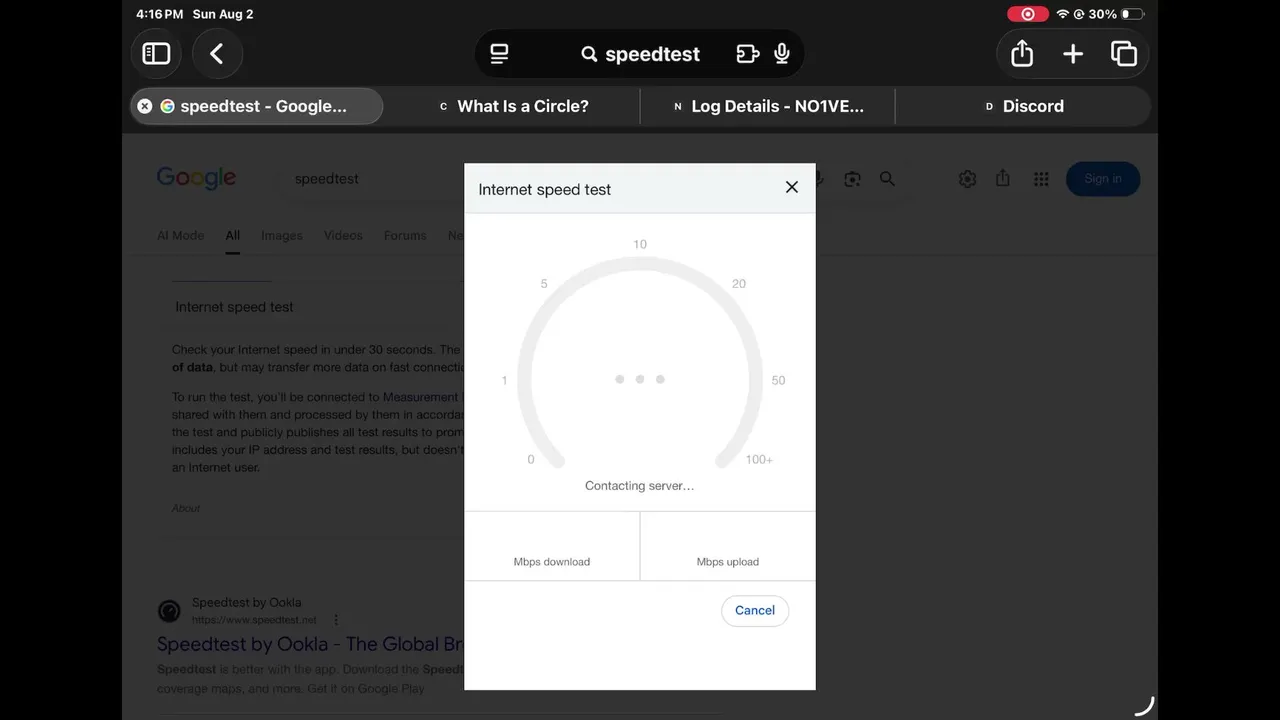1280x720 pixels.
Task: Open Google Lens image search icon
Action: (x=852, y=179)
